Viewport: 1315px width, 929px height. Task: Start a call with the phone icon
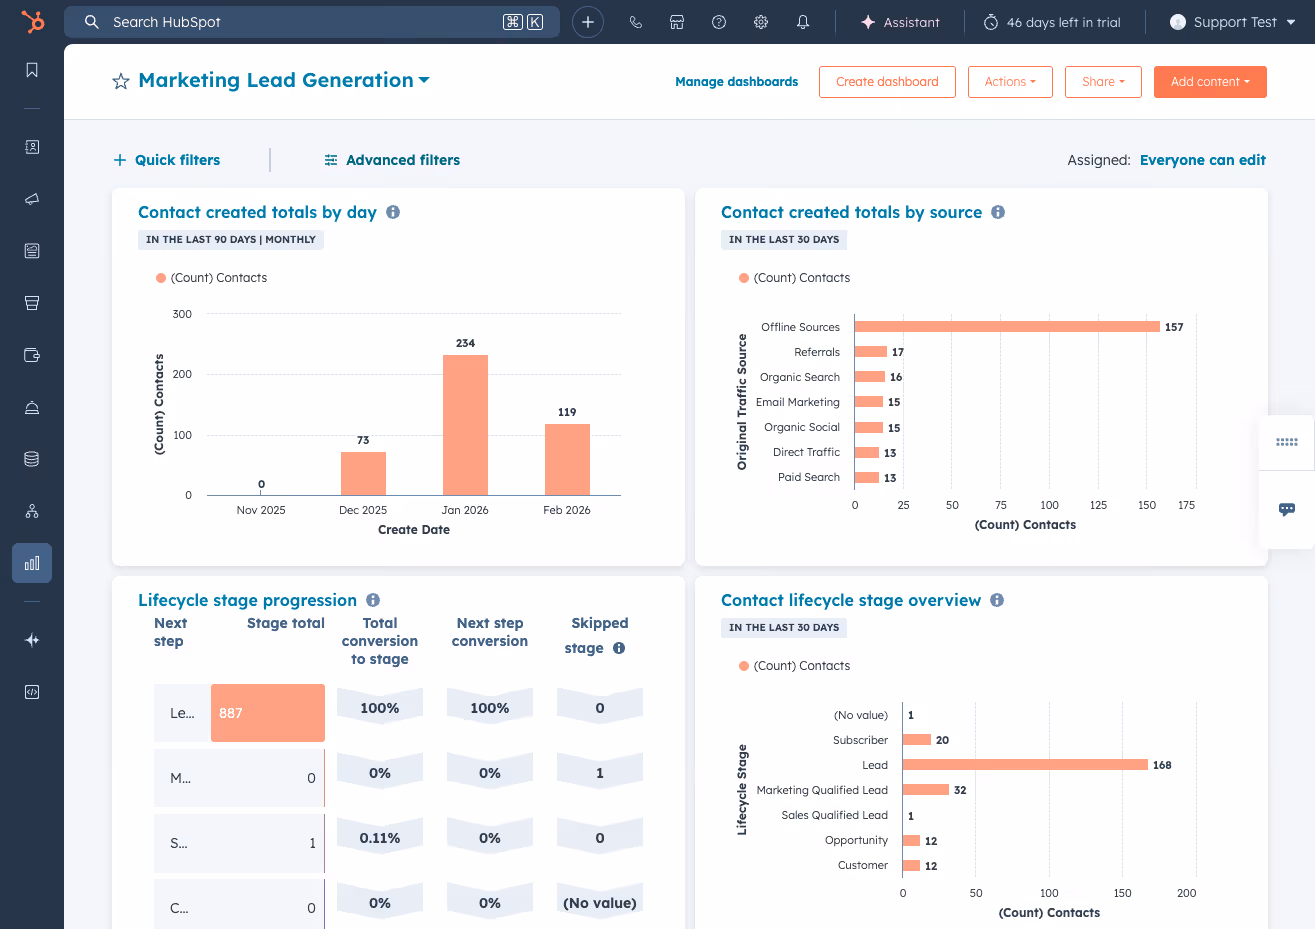(636, 21)
